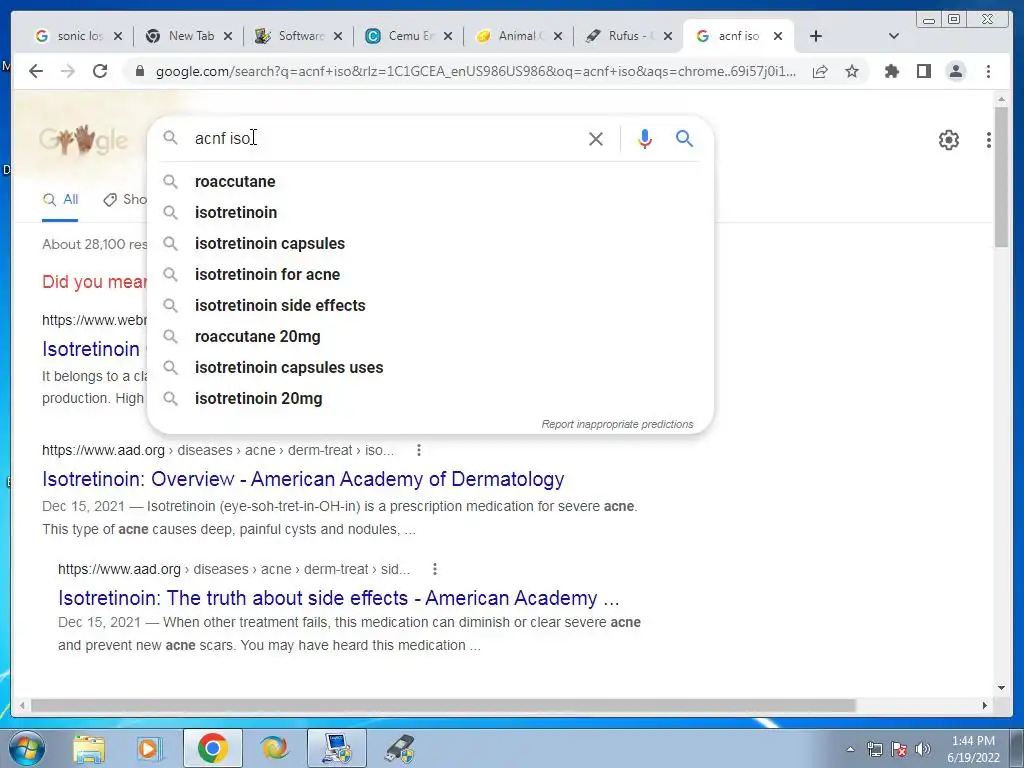Open the Chrome three-dot menu
Image resolution: width=1024 pixels, height=768 pixels.
point(988,71)
